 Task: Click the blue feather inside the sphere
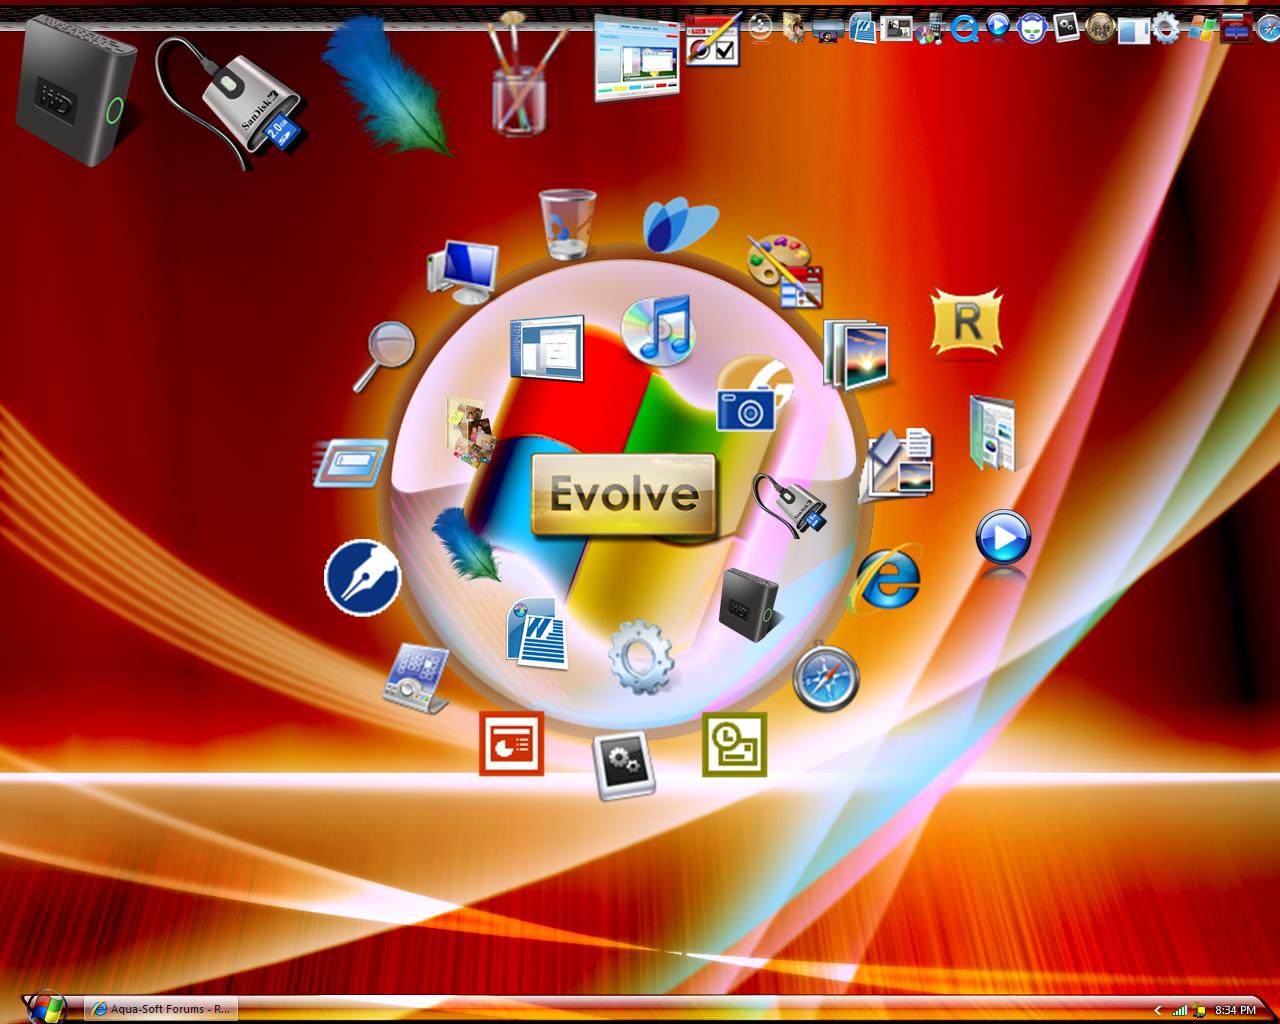click(x=466, y=544)
